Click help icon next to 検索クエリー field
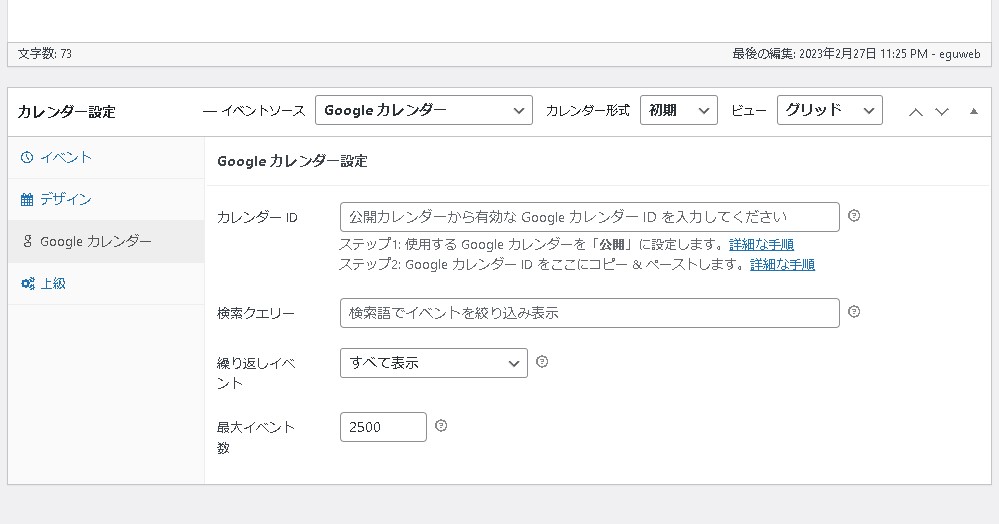 [x=854, y=312]
